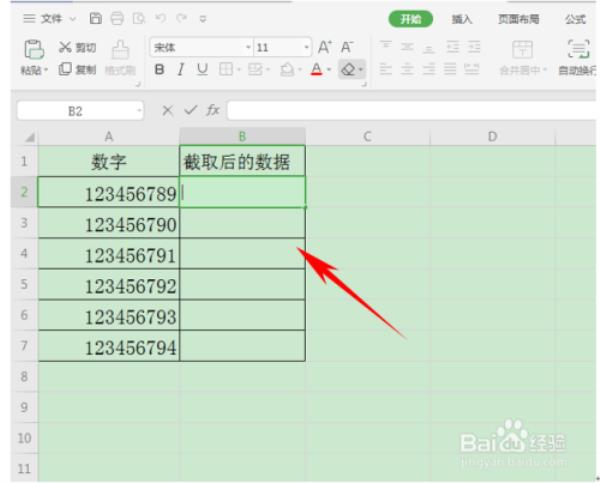Click the select-all corner triangle of sheet
The width and height of the screenshot is (600, 483).
point(30,137)
